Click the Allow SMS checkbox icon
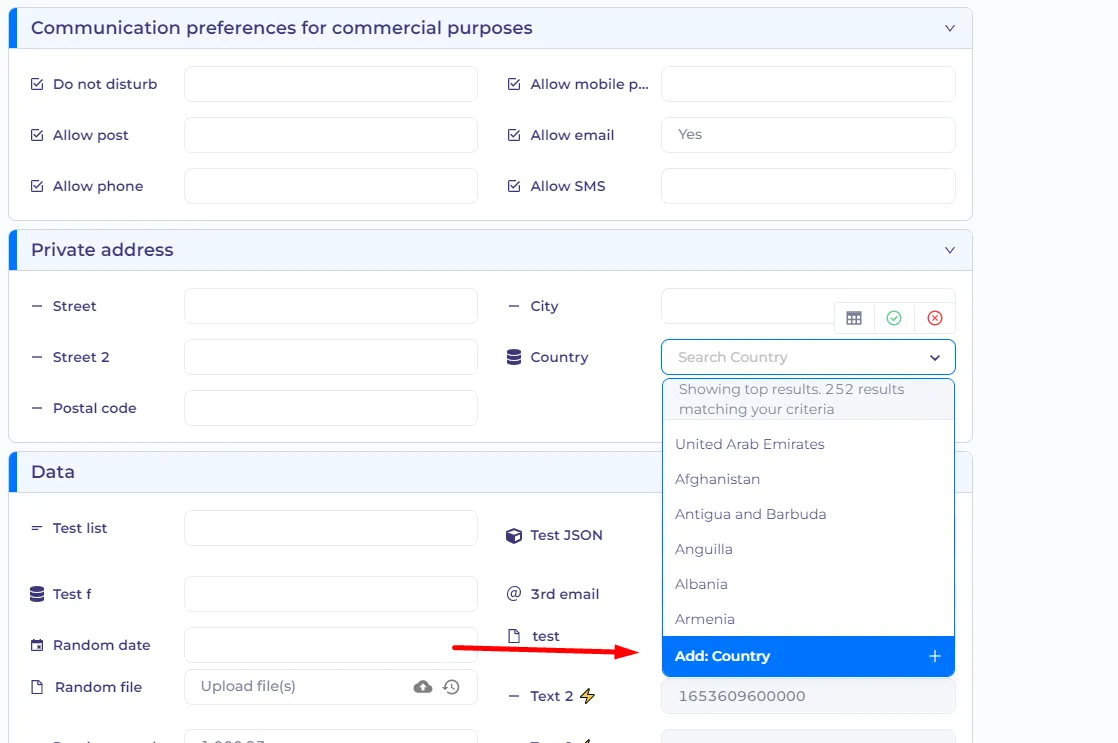This screenshot has width=1118, height=743. (513, 186)
